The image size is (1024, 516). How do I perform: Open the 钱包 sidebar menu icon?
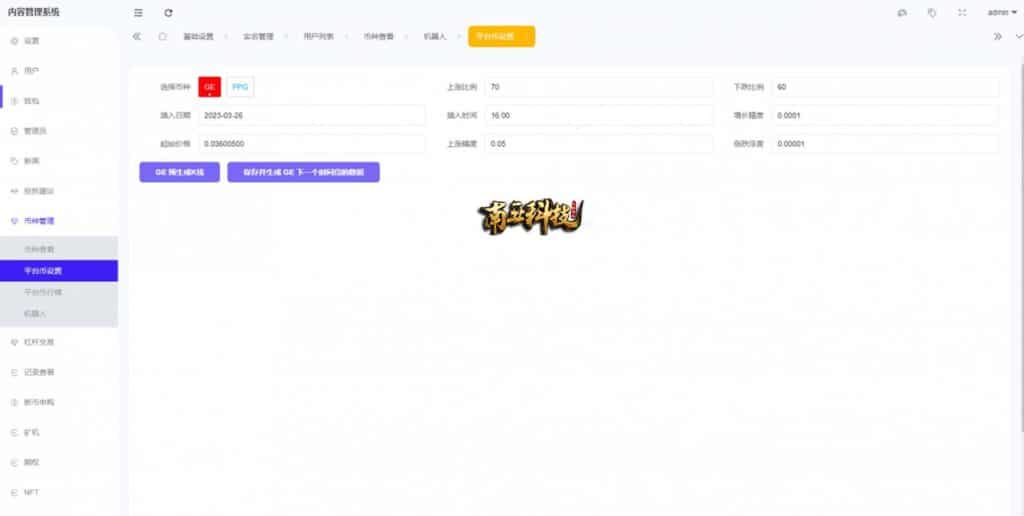click(x=14, y=101)
